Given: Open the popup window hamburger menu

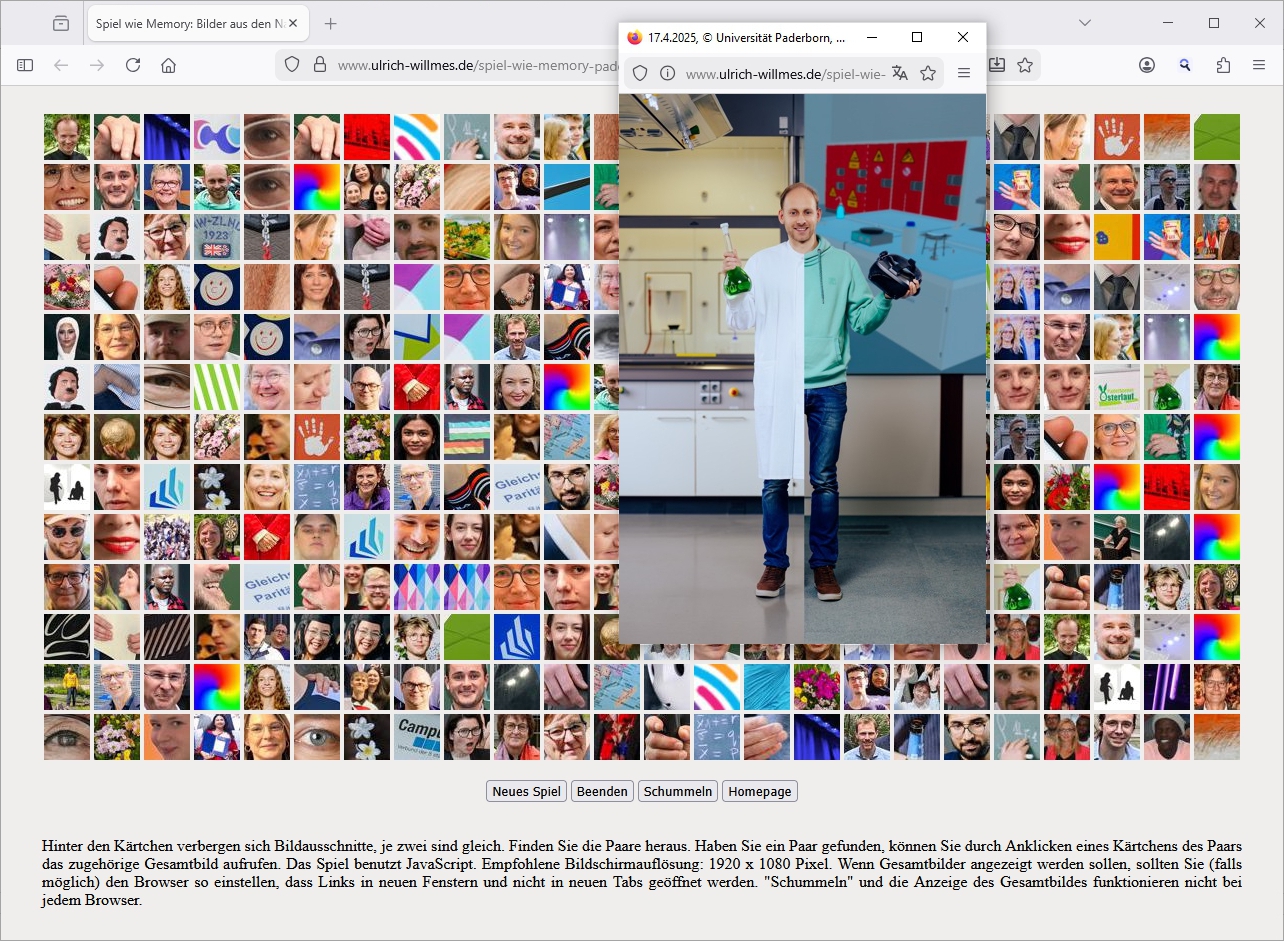Looking at the screenshot, I should tap(964, 73).
